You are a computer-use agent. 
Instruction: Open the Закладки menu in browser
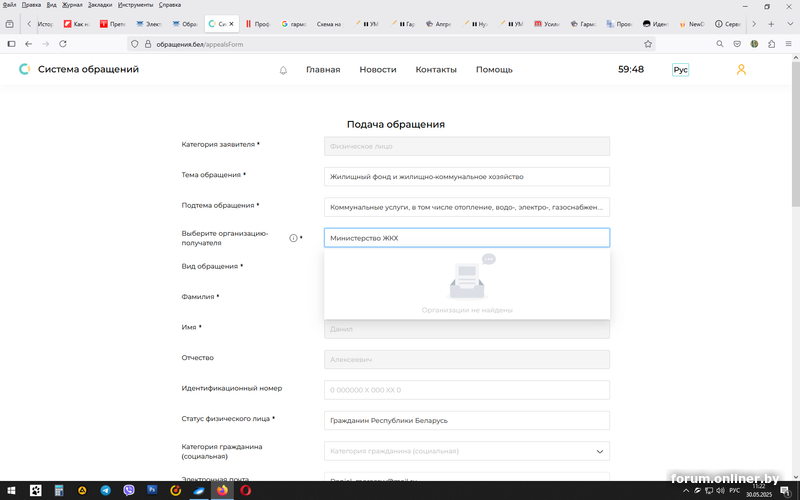[100, 5]
